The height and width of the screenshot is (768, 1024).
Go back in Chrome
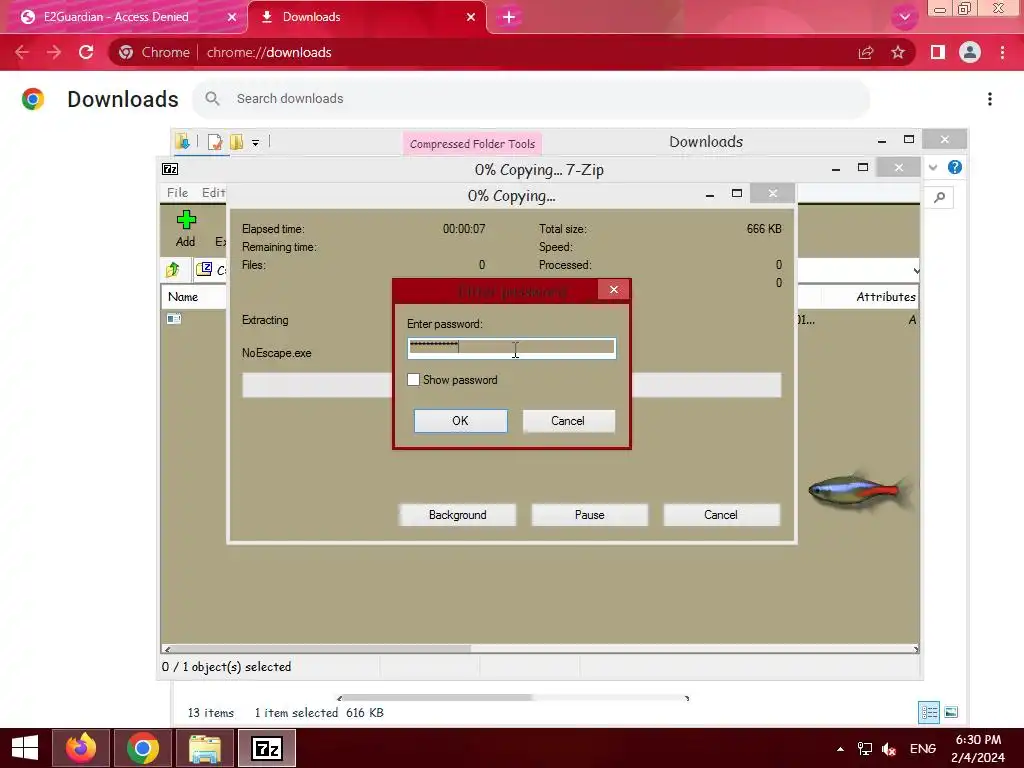(22, 52)
